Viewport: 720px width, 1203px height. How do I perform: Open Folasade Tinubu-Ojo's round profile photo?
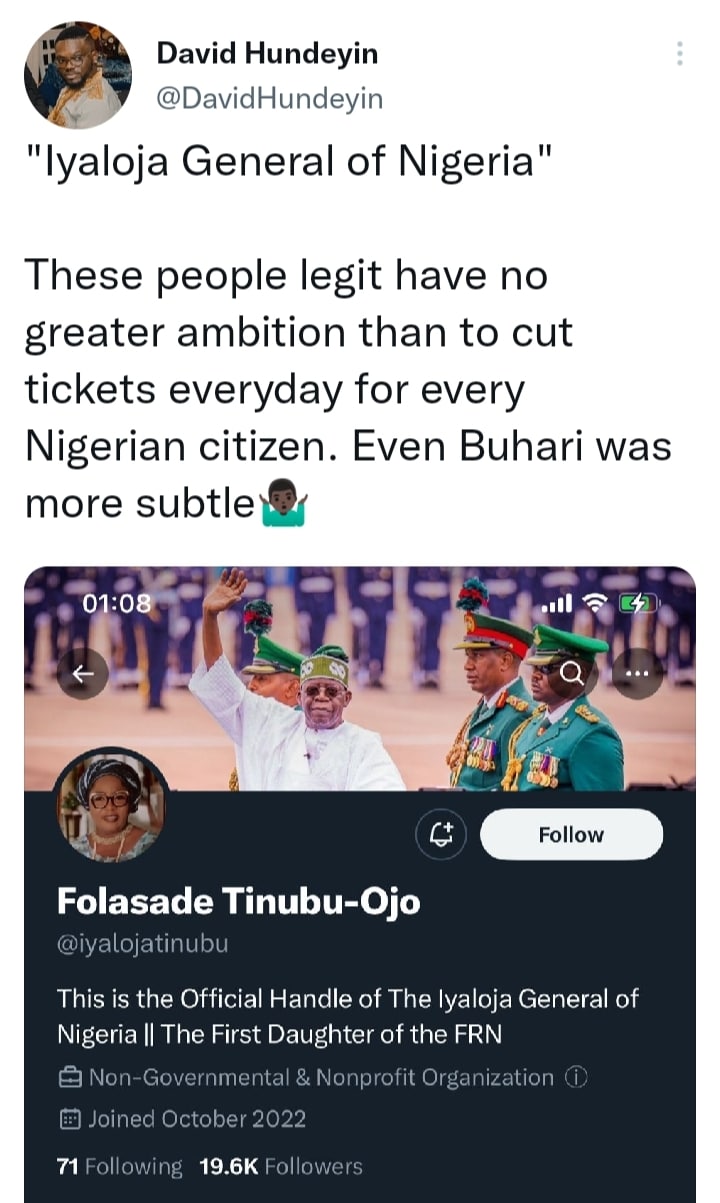[110, 805]
